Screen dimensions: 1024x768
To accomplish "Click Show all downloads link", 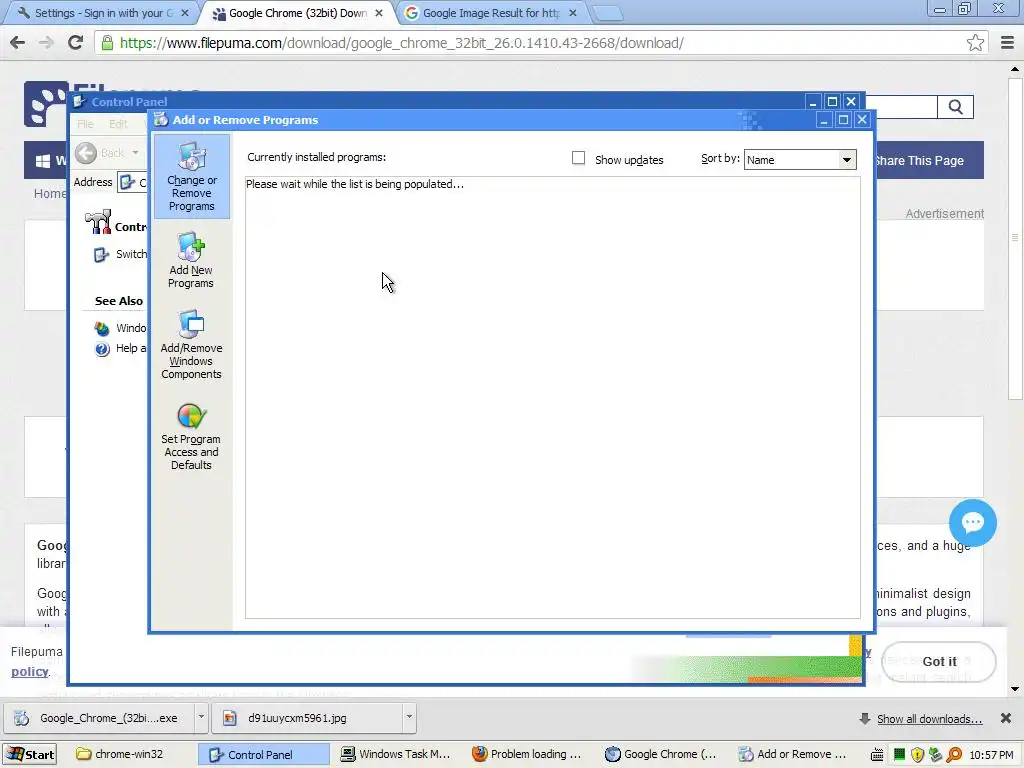I will [x=929, y=719].
